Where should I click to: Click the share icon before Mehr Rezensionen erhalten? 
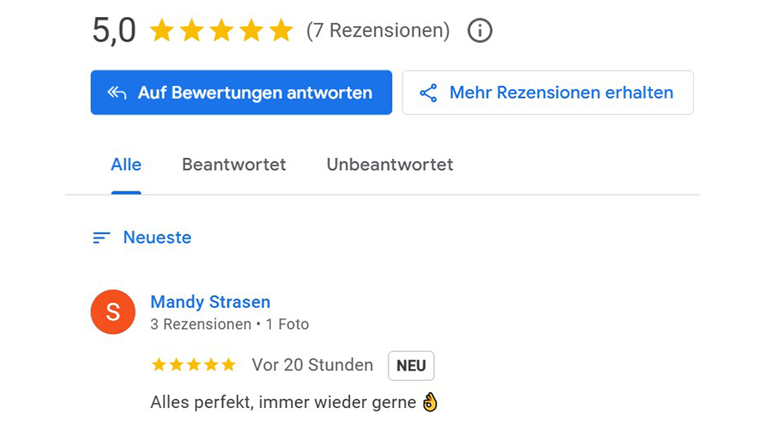coord(428,93)
